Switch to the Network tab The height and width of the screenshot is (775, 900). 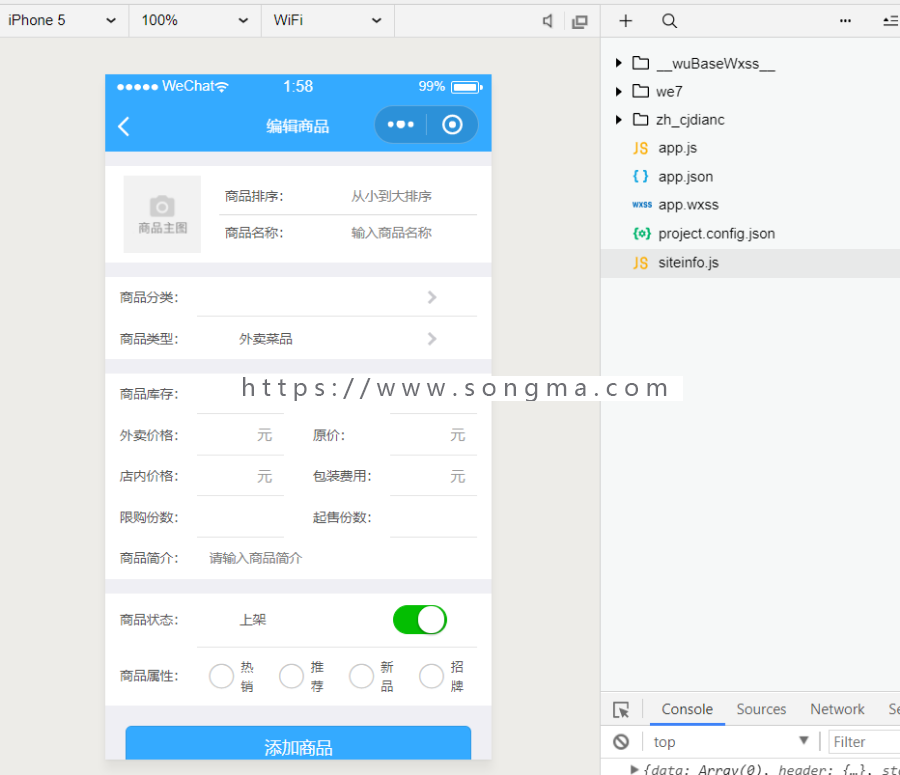pyautogui.click(x=837, y=710)
